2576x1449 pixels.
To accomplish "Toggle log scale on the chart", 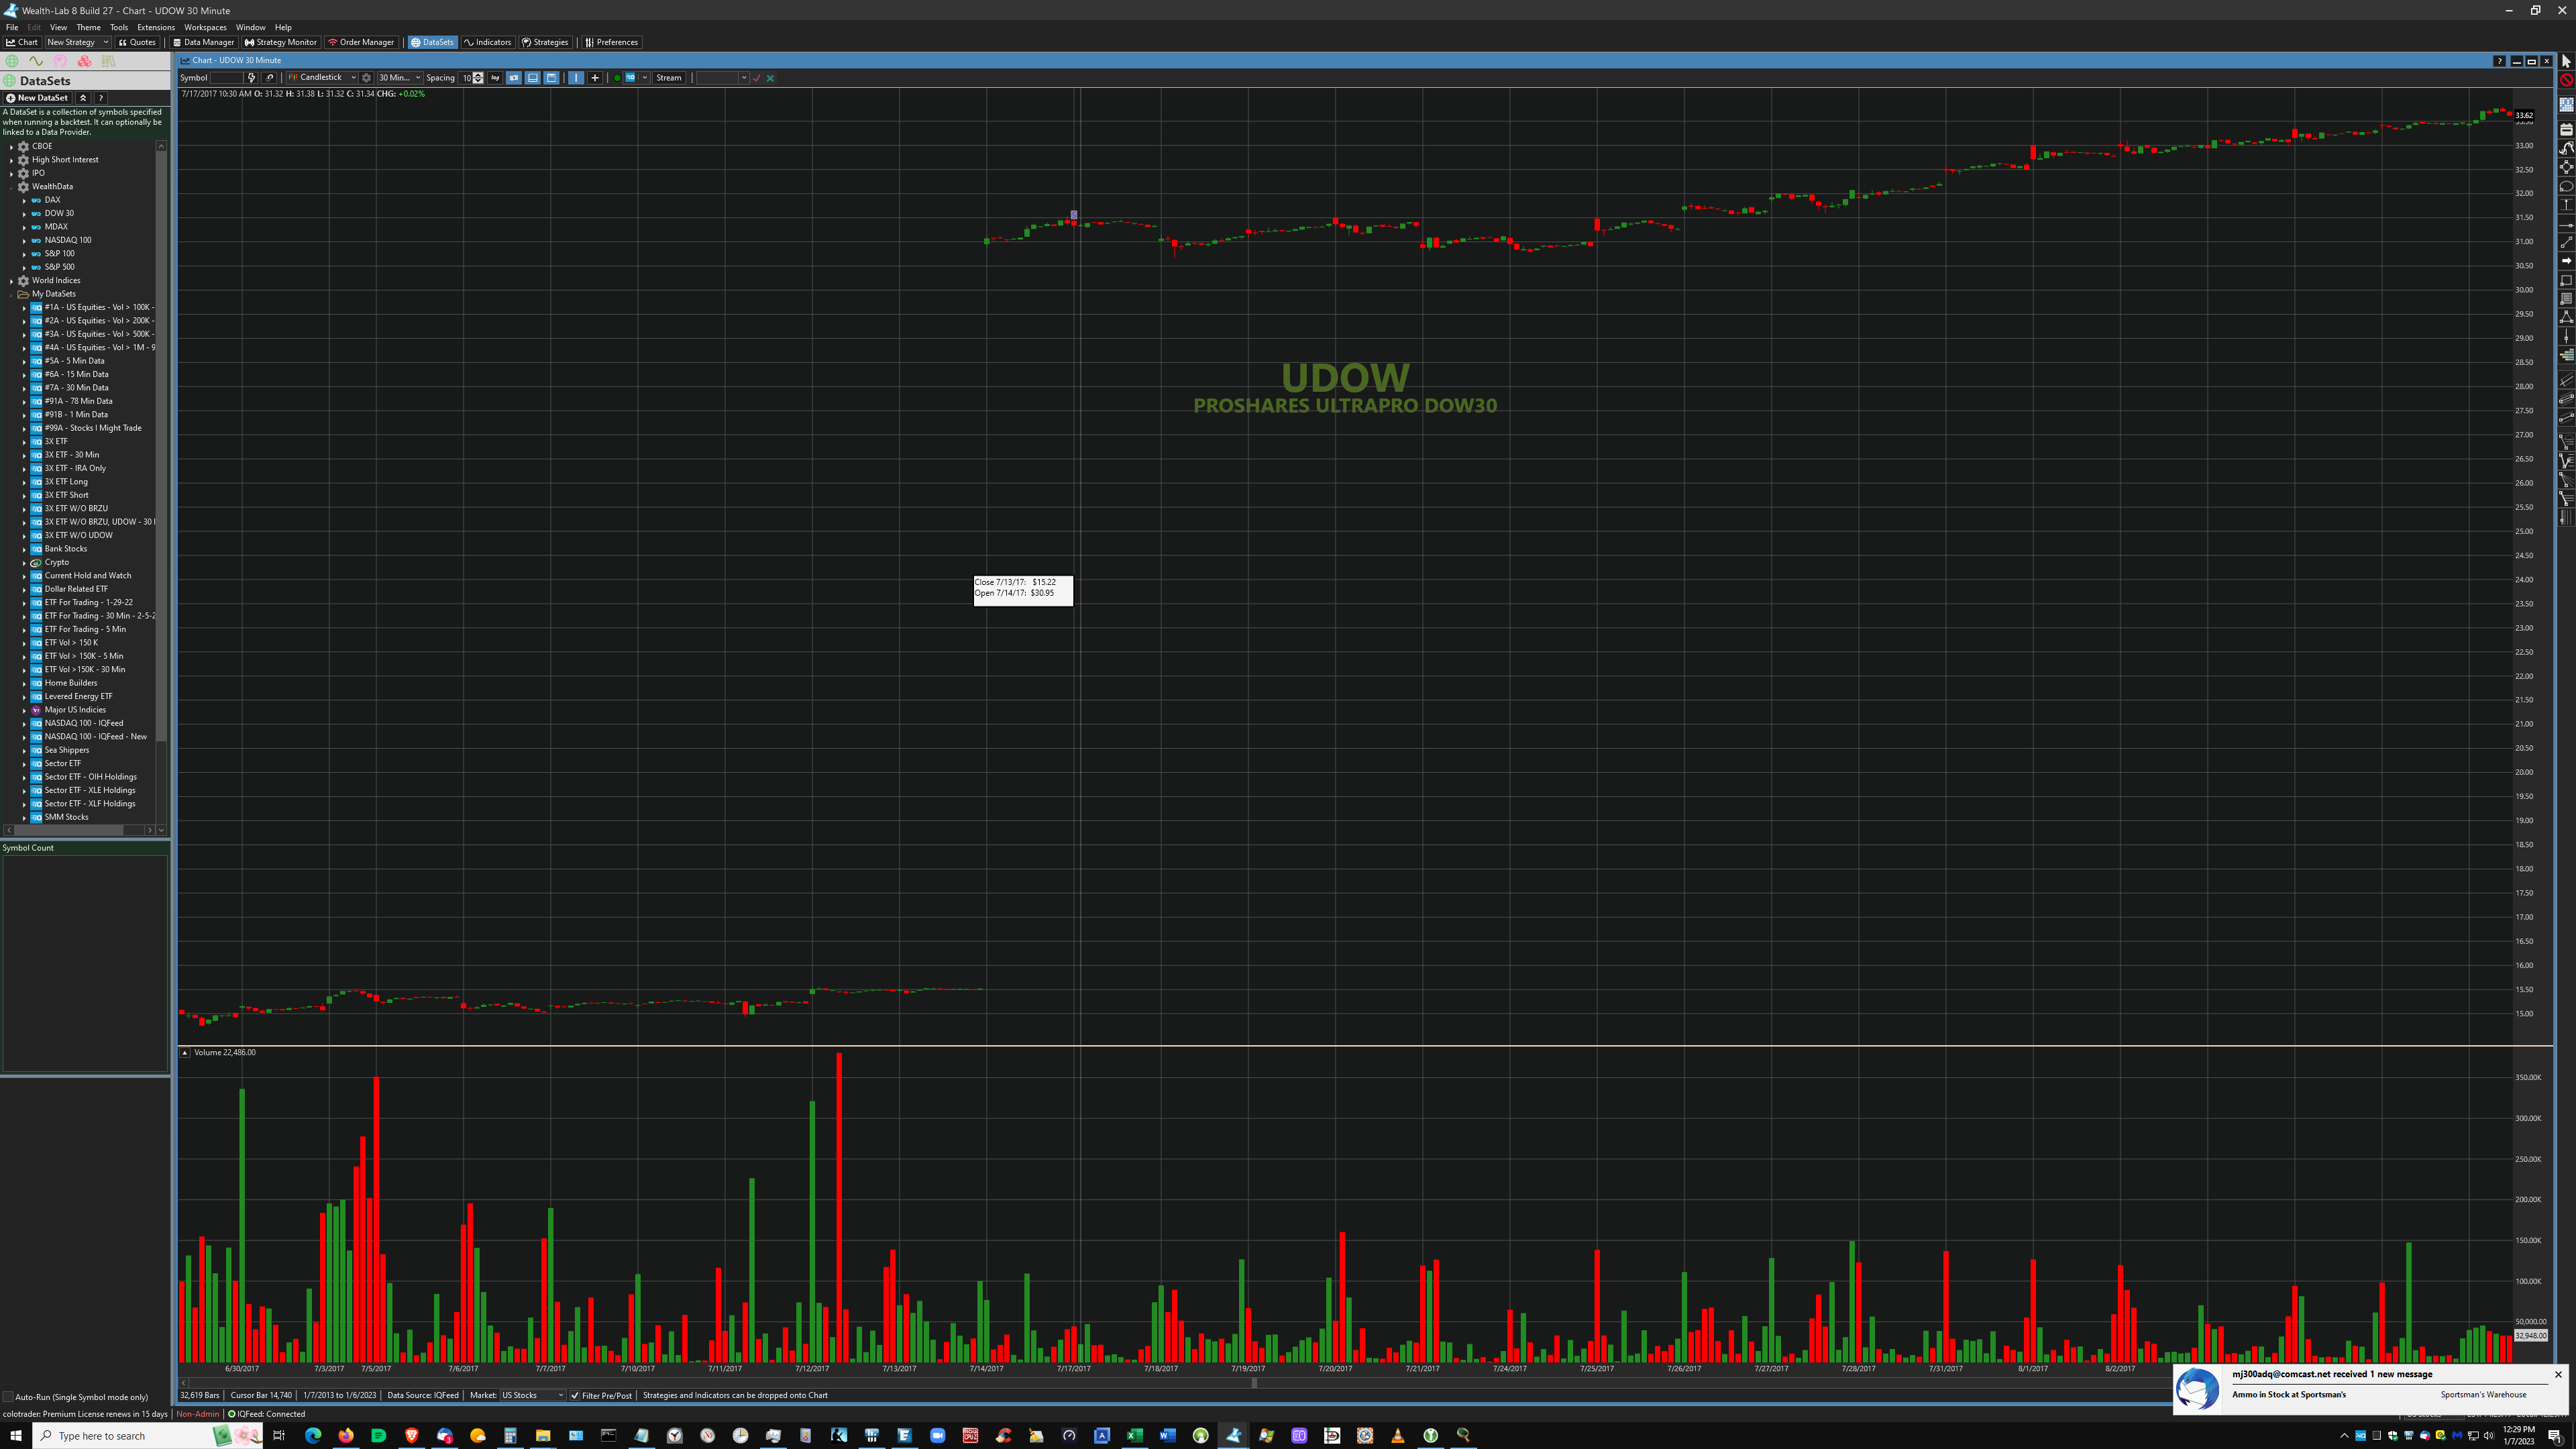I will [495, 78].
